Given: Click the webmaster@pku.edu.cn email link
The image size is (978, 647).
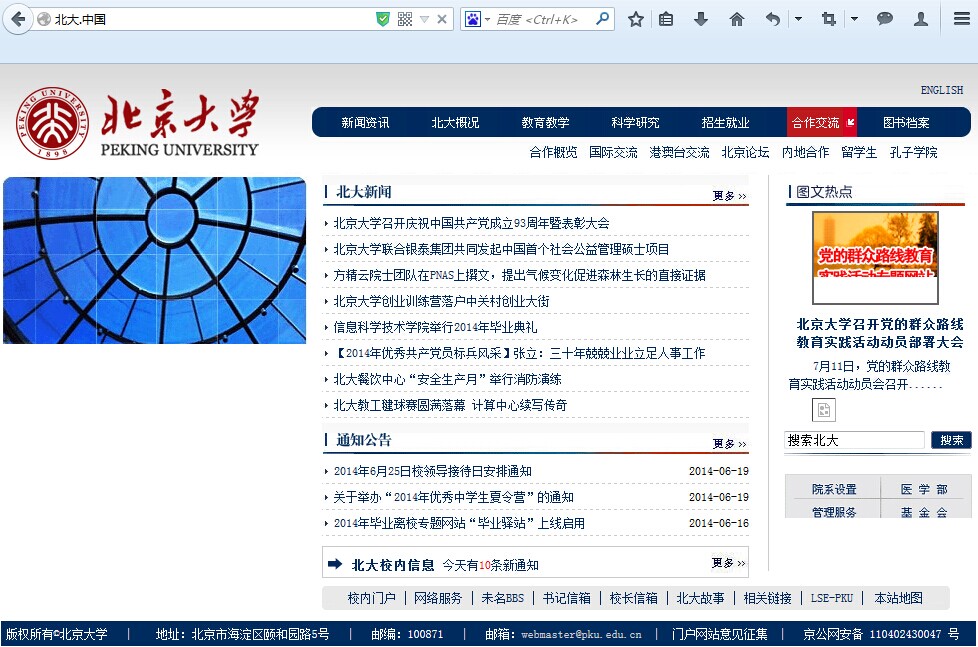Looking at the screenshot, I should tap(581, 635).
